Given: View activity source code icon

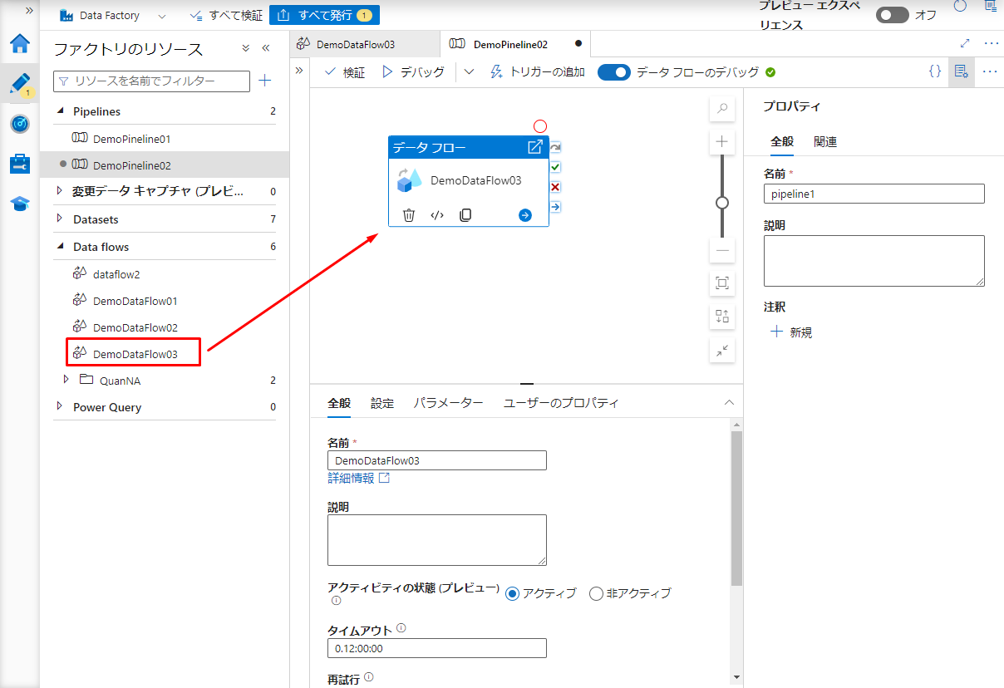Looking at the screenshot, I should click(437, 215).
